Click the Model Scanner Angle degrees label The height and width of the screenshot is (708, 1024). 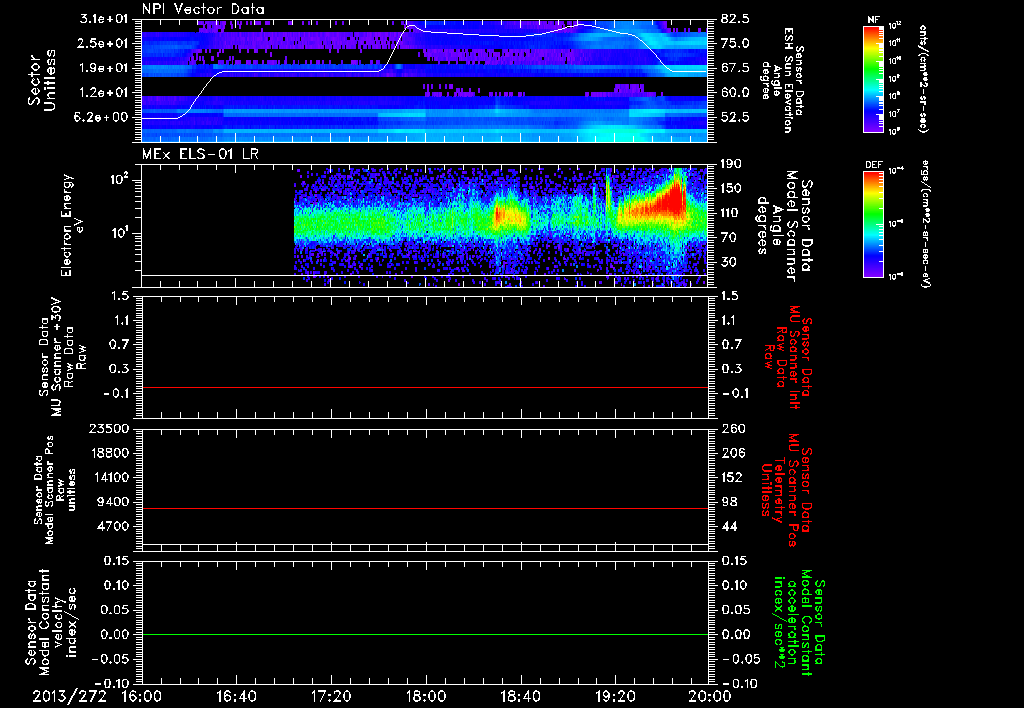(x=784, y=226)
